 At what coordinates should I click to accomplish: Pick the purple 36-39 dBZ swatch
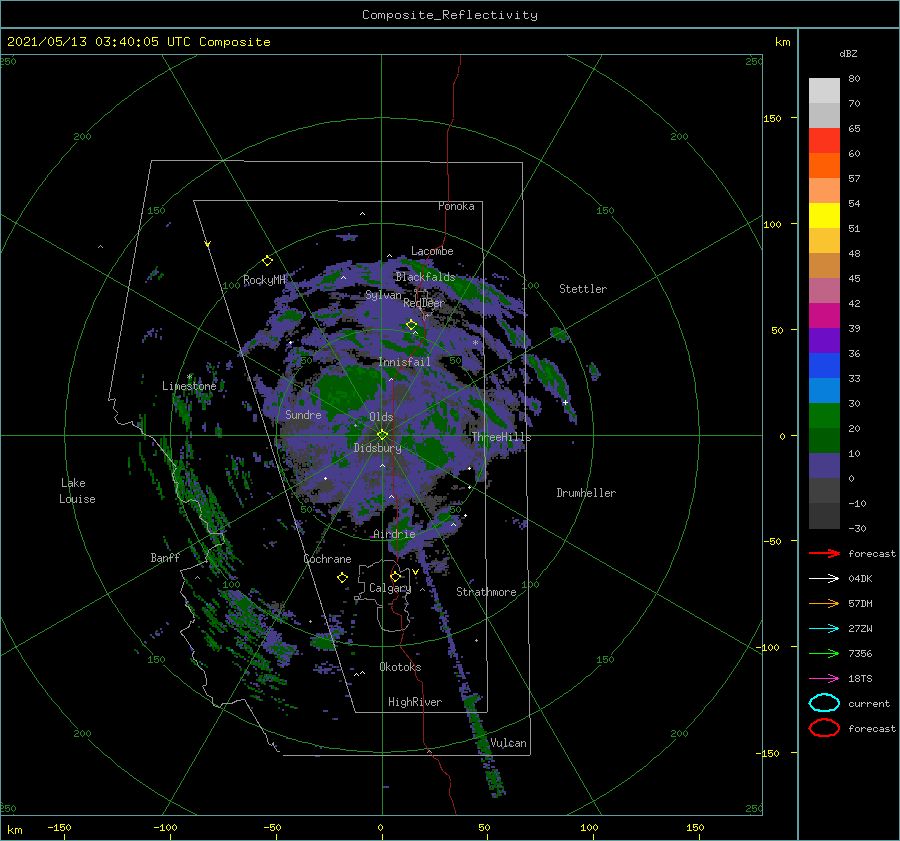(824, 341)
